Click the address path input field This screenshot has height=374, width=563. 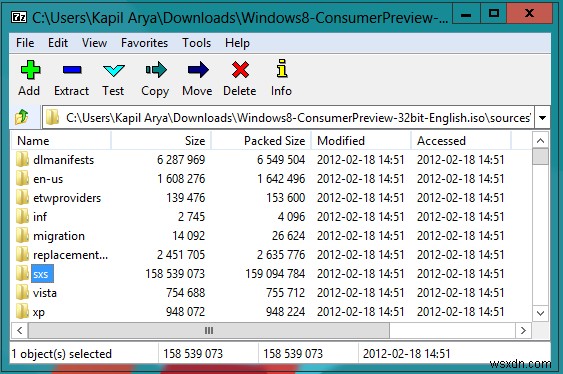pos(288,117)
